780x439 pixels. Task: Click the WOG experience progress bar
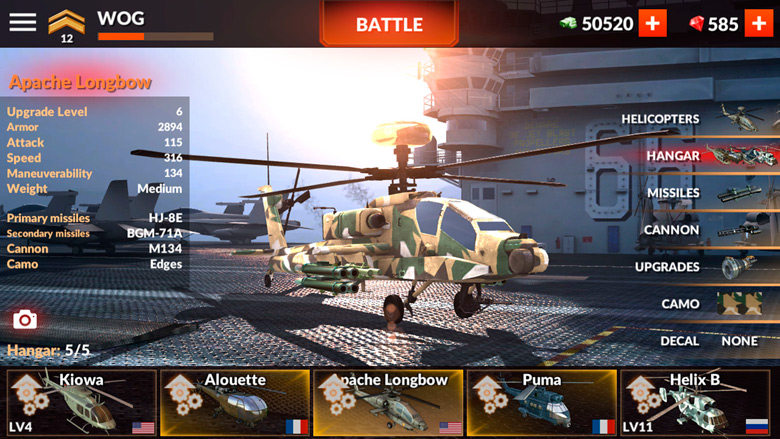156,36
